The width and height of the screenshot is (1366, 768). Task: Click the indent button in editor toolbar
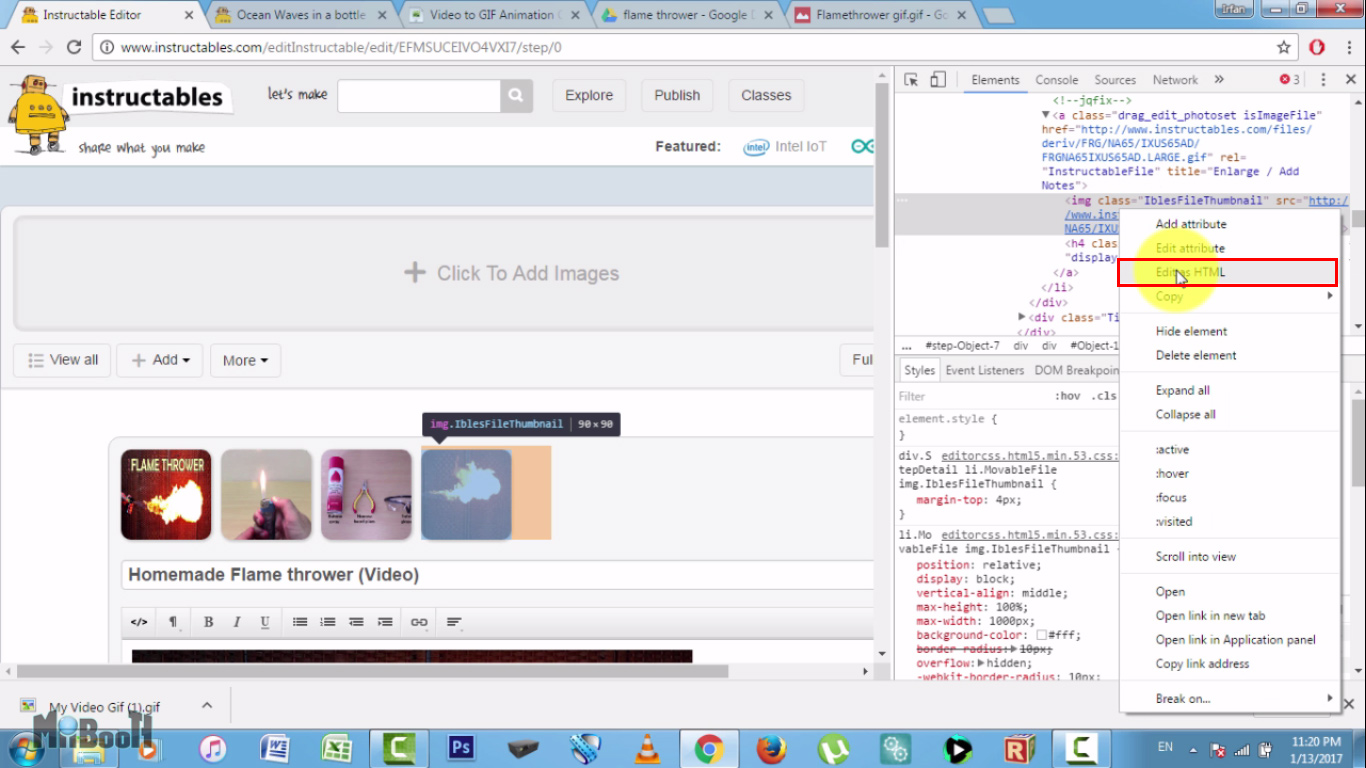coord(385,622)
